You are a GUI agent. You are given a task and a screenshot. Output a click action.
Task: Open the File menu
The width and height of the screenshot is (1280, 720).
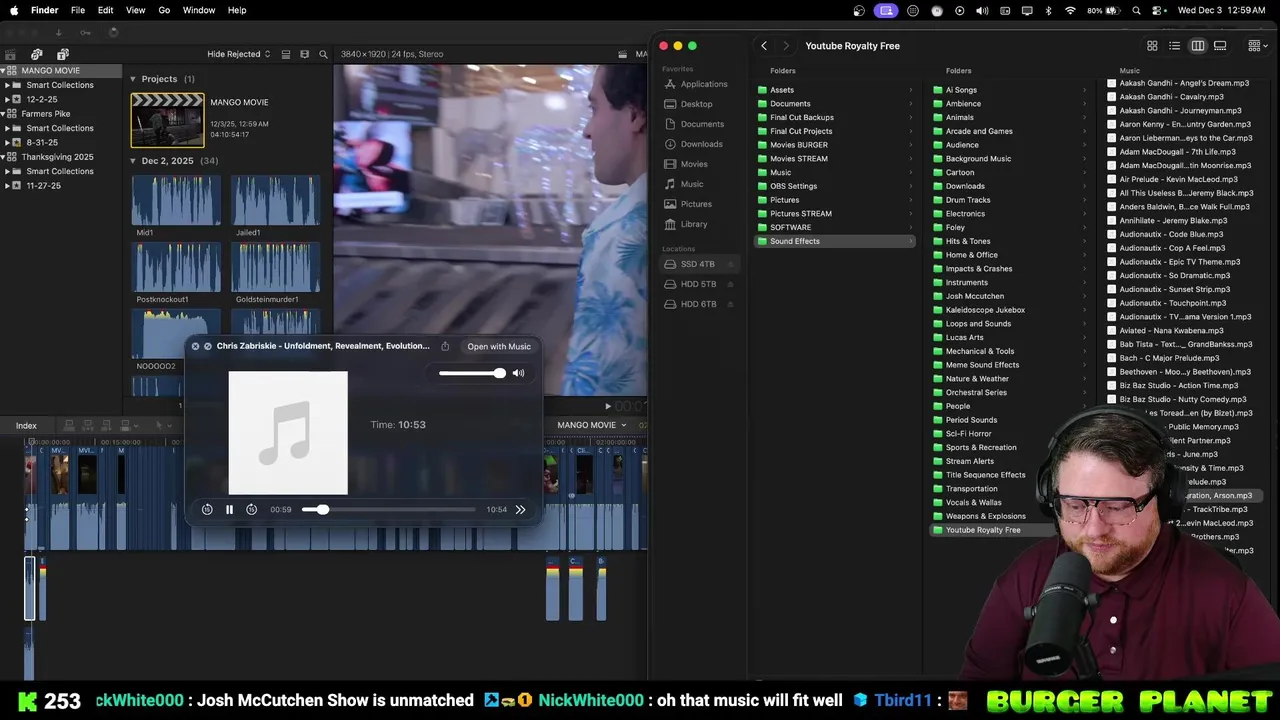pyautogui.click(x=77, y=10)
